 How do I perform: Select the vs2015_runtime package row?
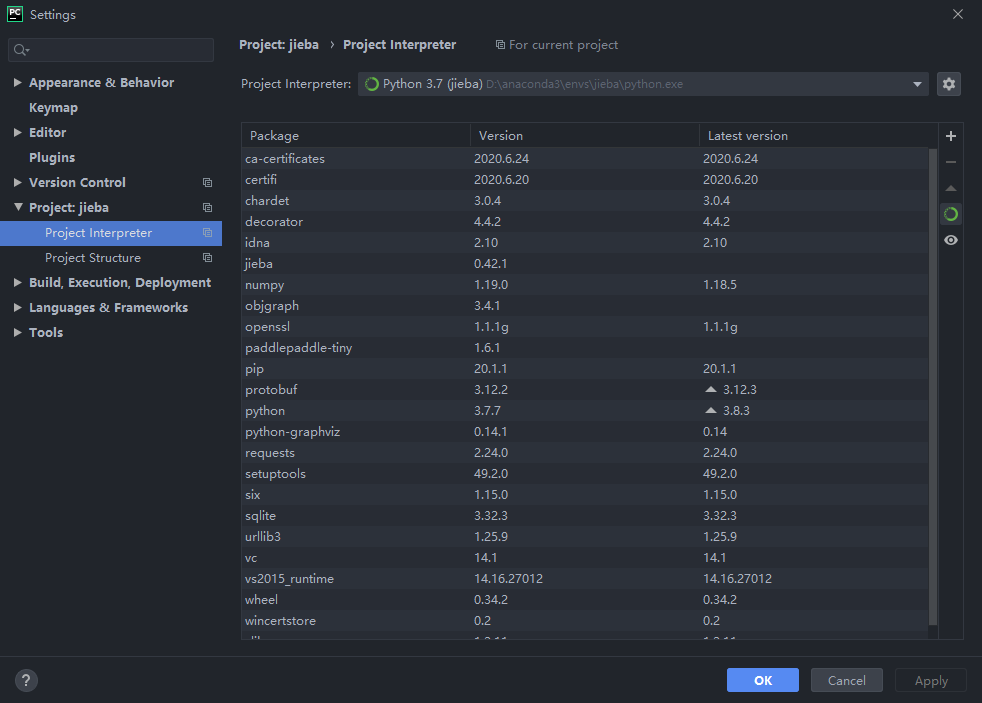(x=585, y=578)
